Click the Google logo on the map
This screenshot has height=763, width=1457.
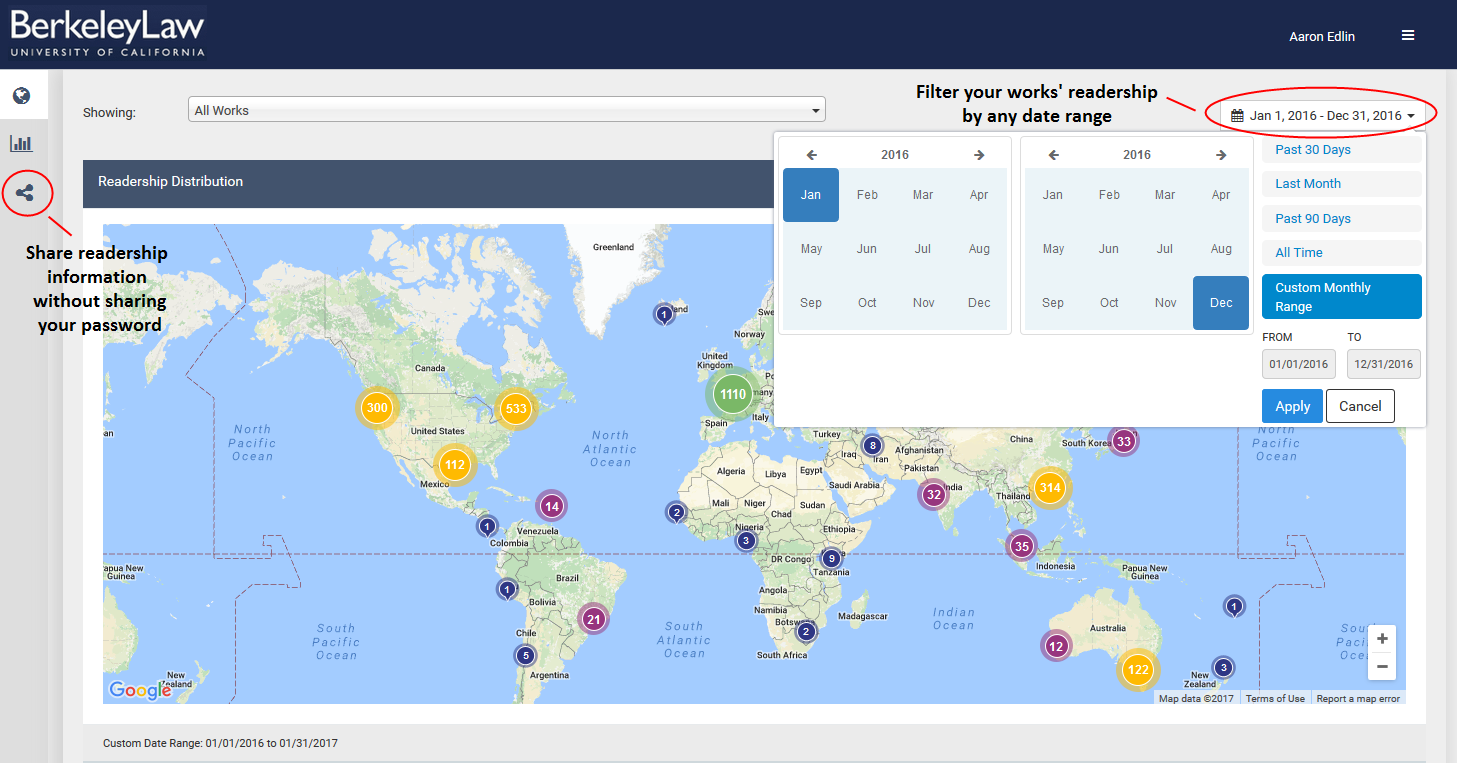pos(140,690)
